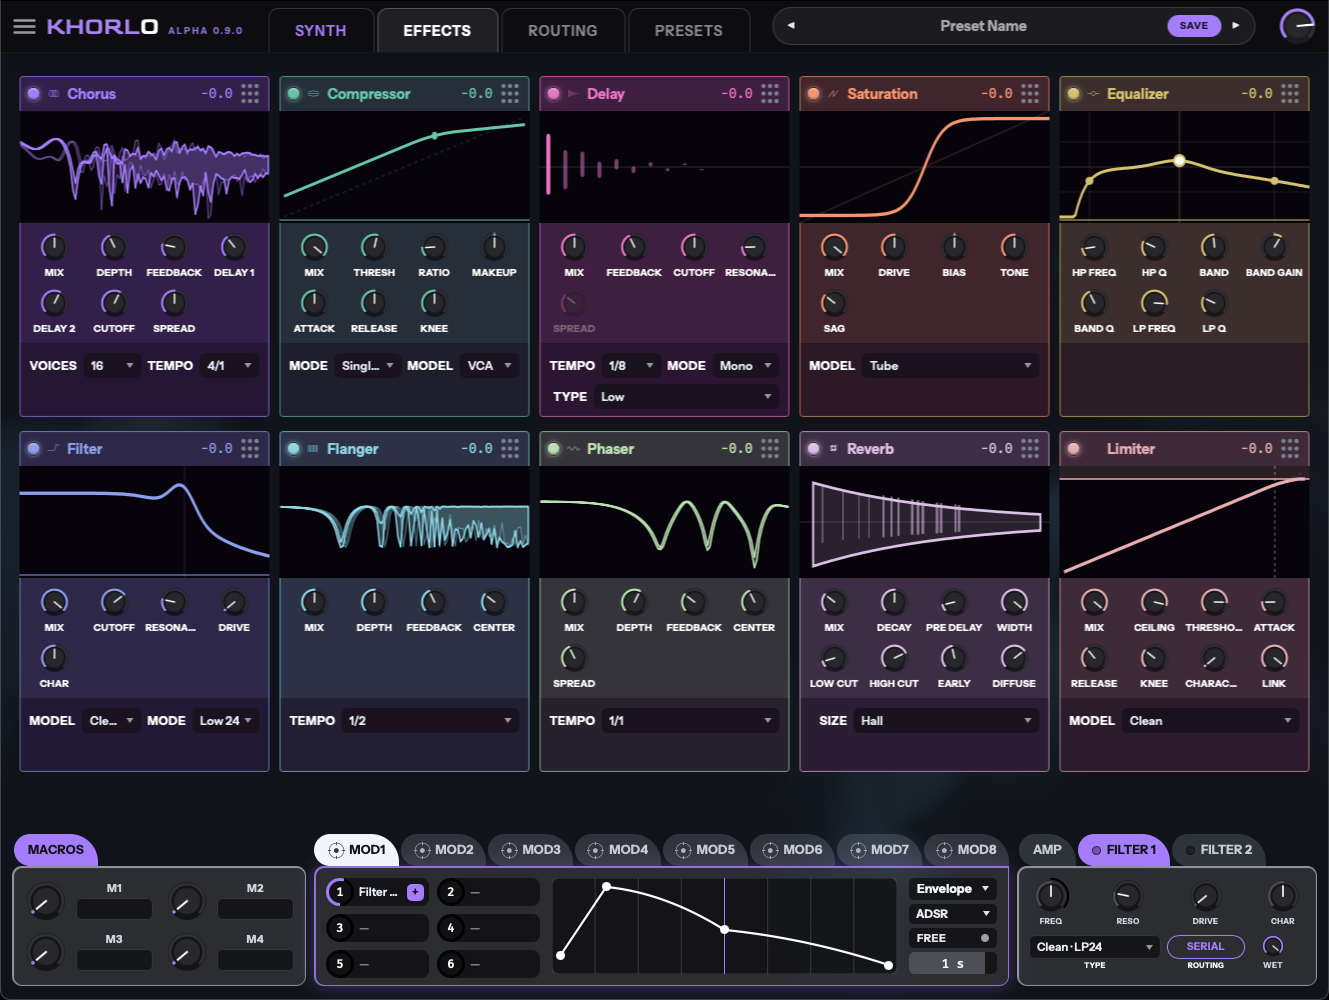Click the SERIAL routing button
Image resolution: width=1329 pixels, height=1000 pixels.
tap(1206, 946)
